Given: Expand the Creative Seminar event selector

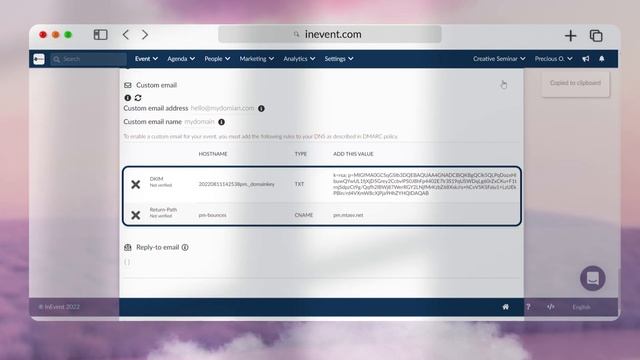Looking at the screenshot, I should click(499, 59).
